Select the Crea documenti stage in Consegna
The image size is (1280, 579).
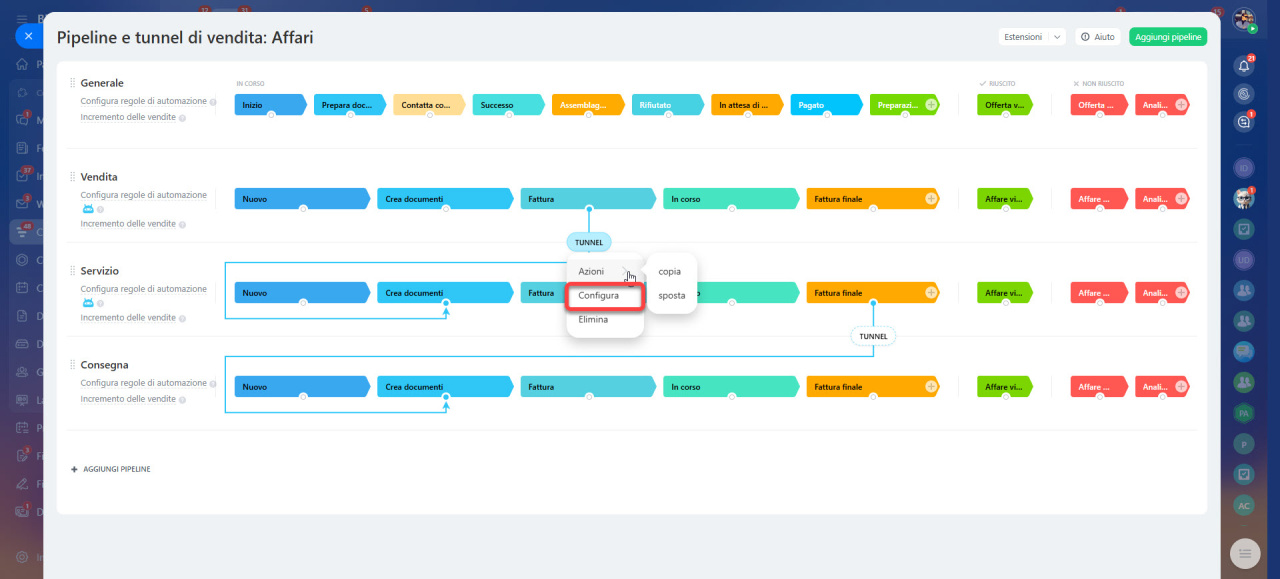(445, 387)
